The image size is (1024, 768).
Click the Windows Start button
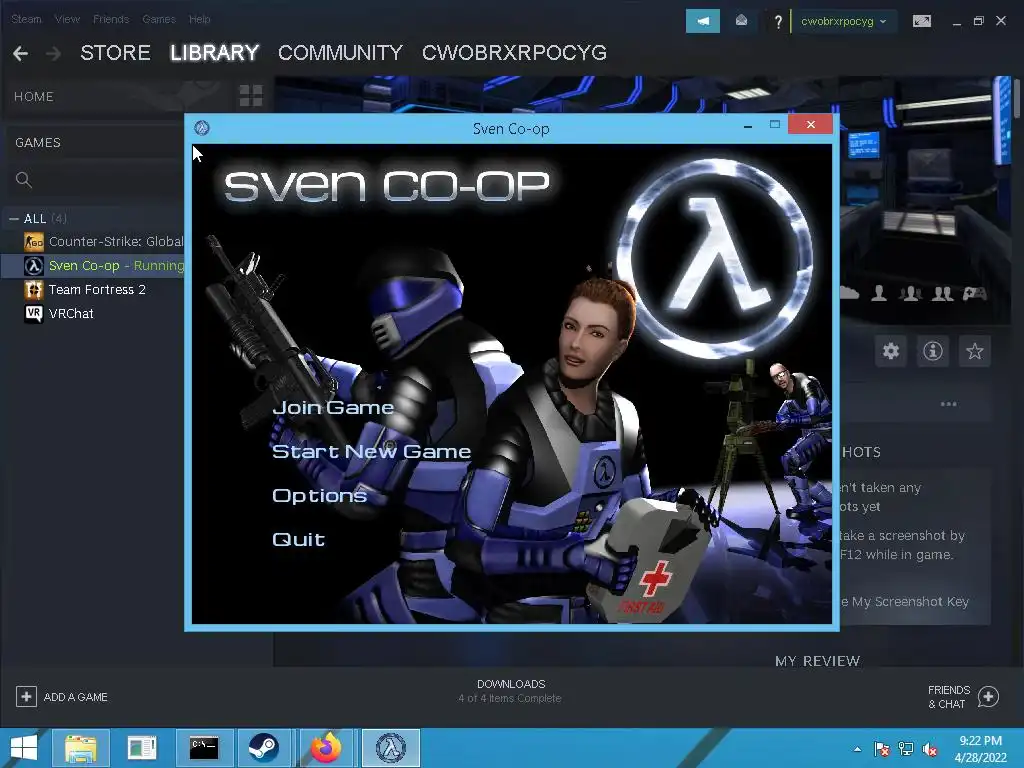(x=24, y=748)
